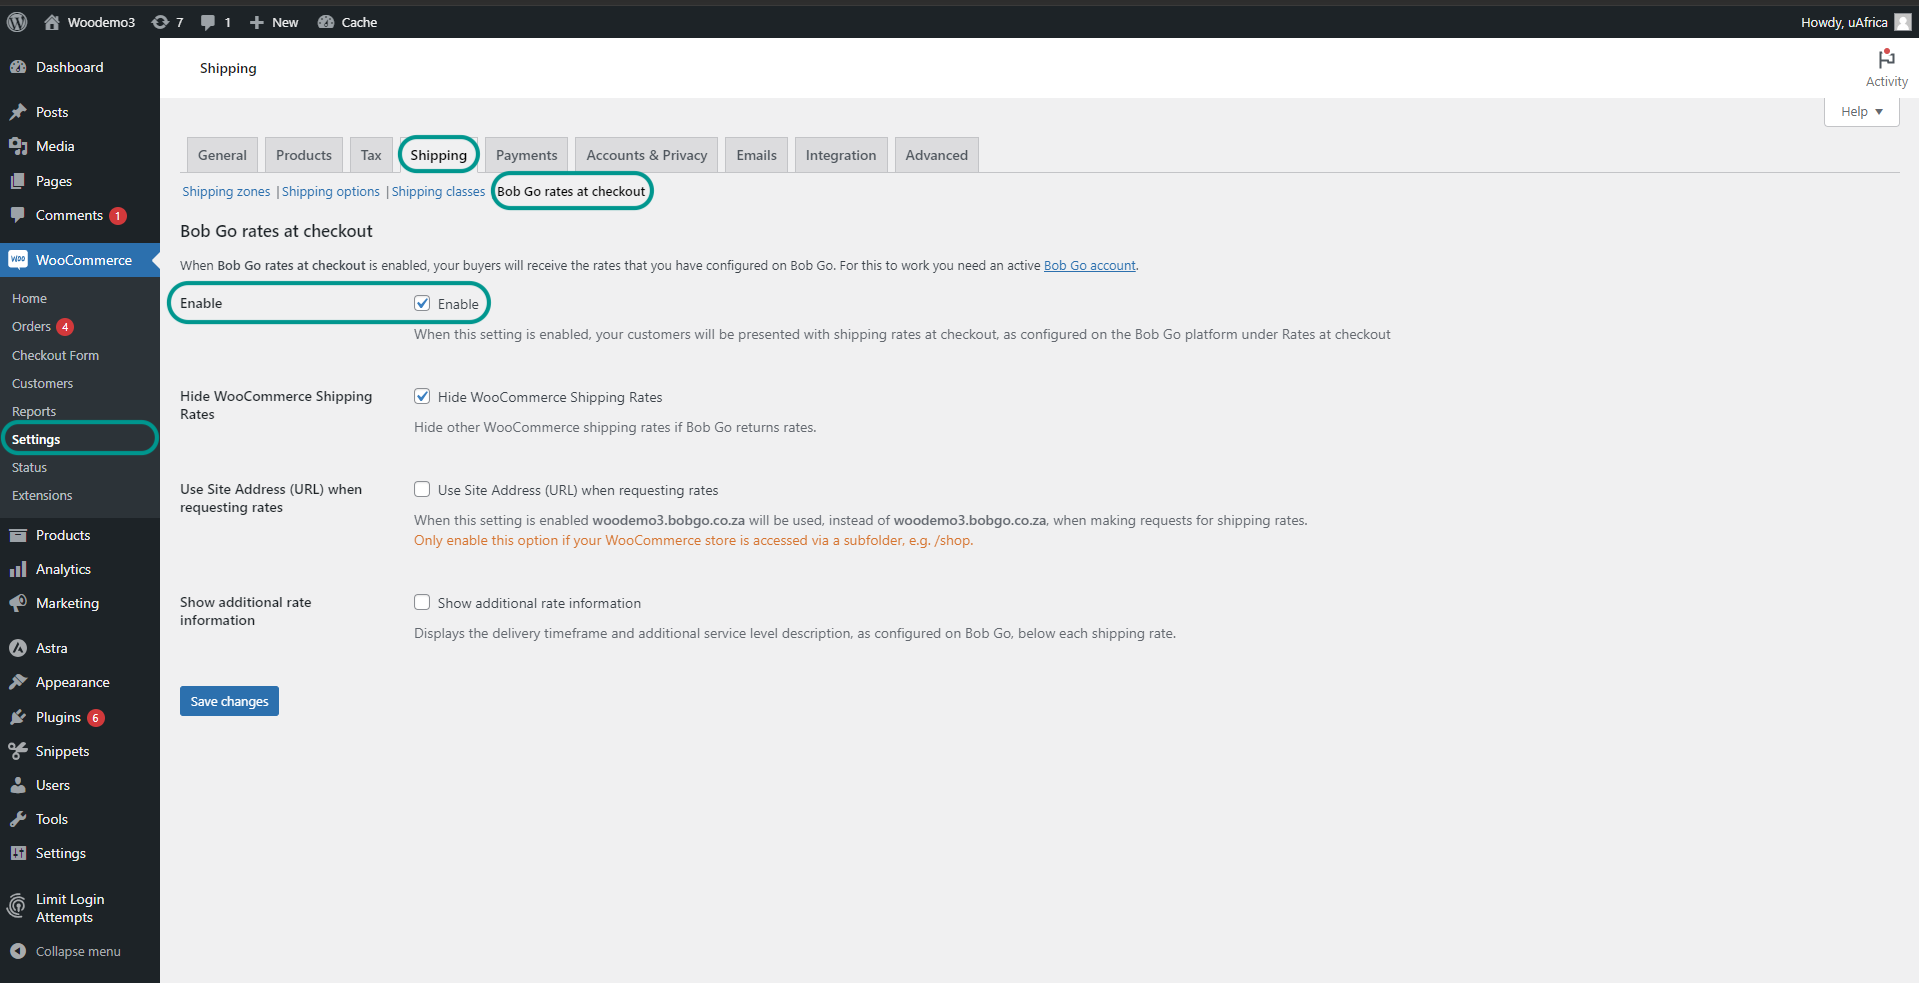Open WooCommerce Settings submenu item

click(x=36, y=439)
